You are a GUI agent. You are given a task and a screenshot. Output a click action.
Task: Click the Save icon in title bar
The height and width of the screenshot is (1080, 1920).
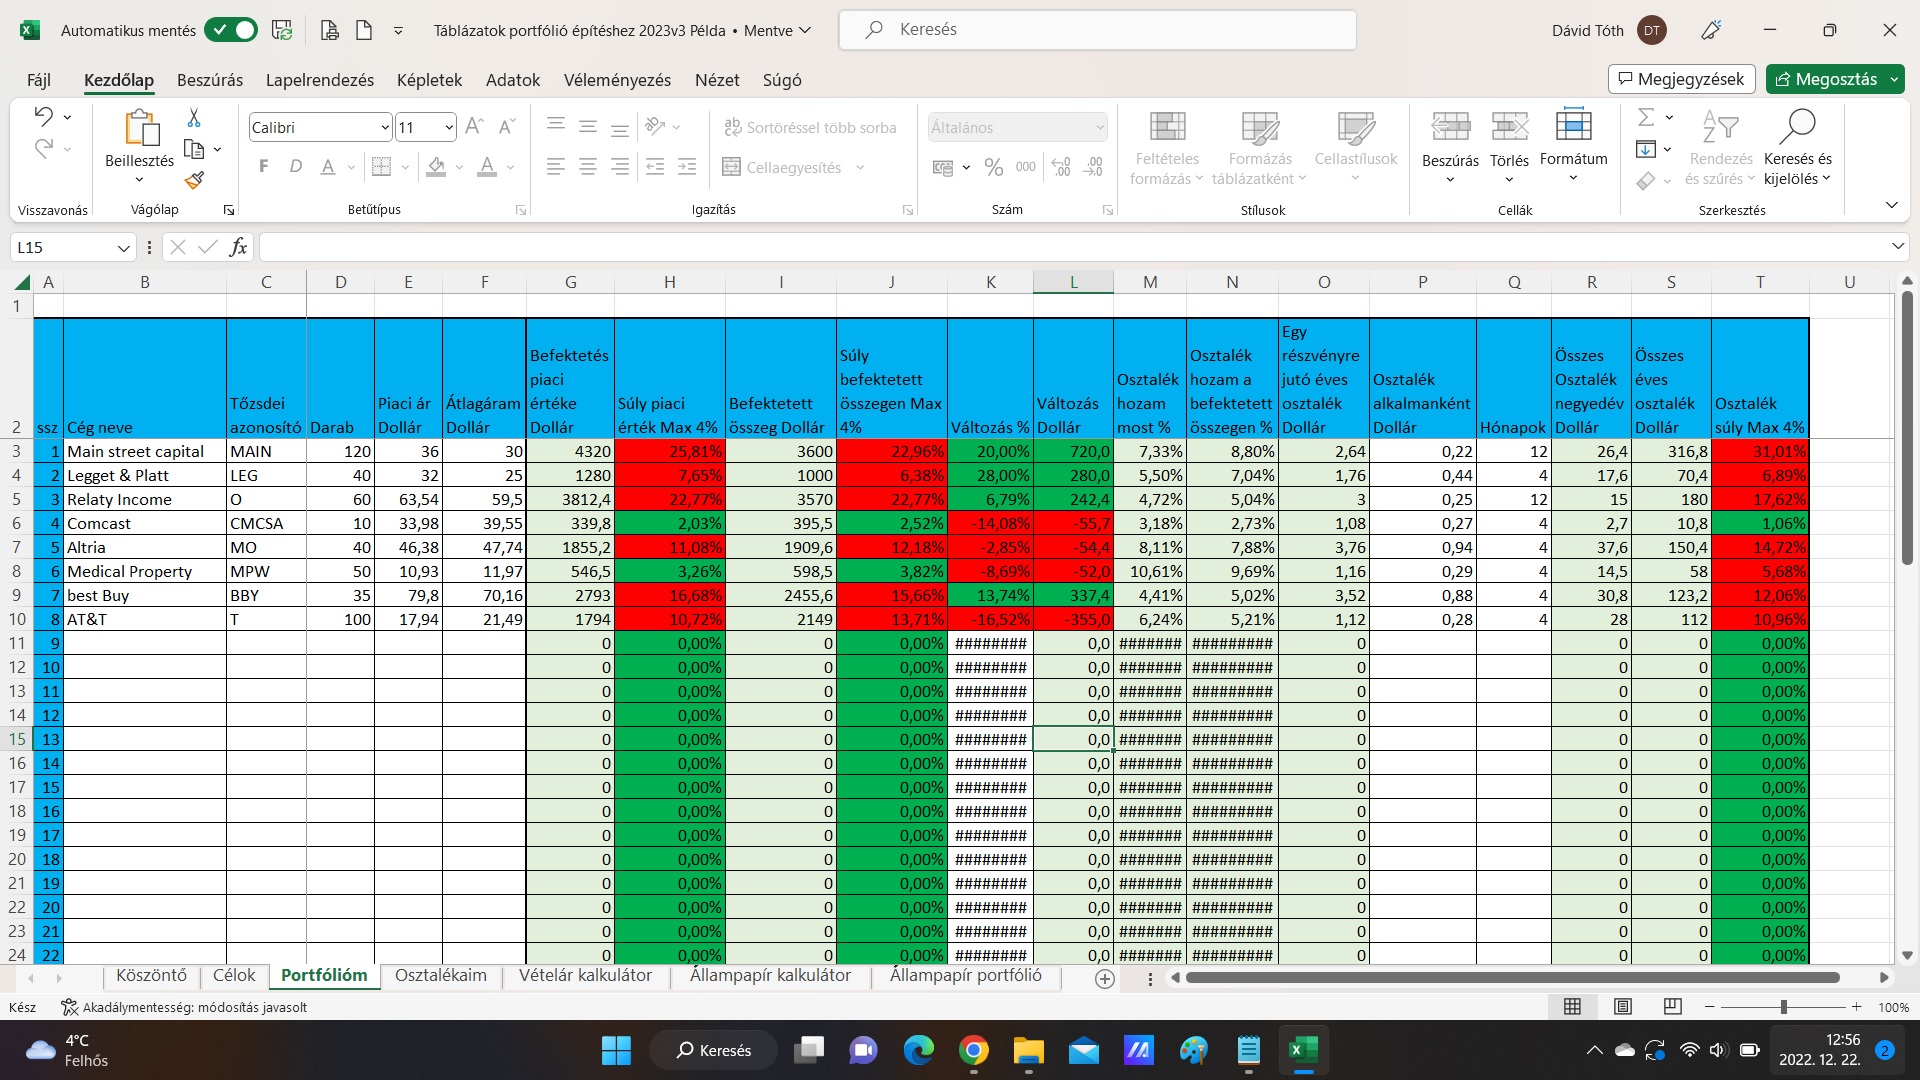coord(282,30)
